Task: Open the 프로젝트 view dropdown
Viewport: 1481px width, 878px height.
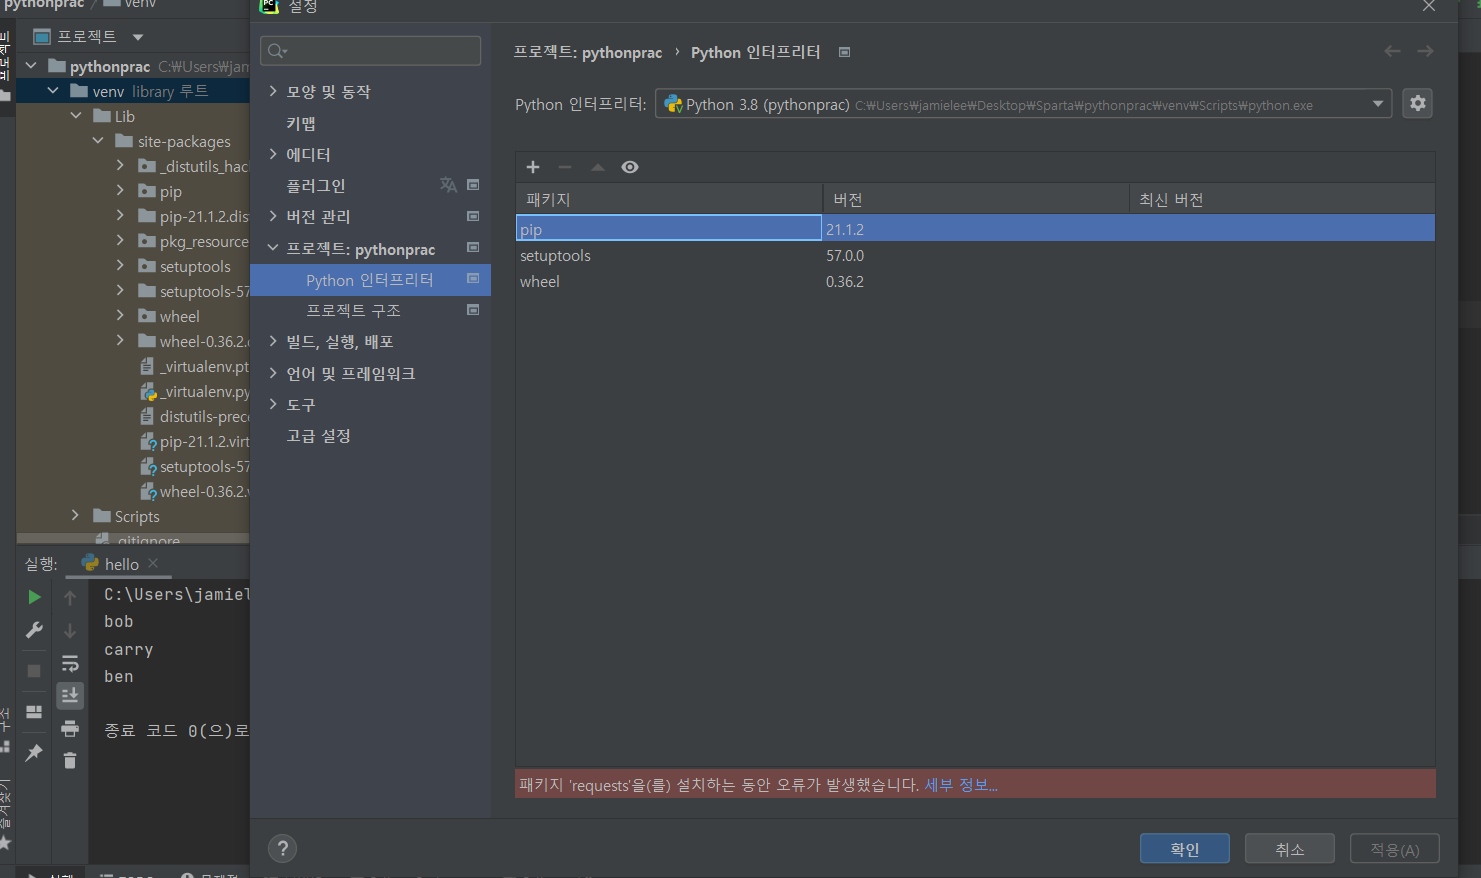Action: [x=138, y=37]
